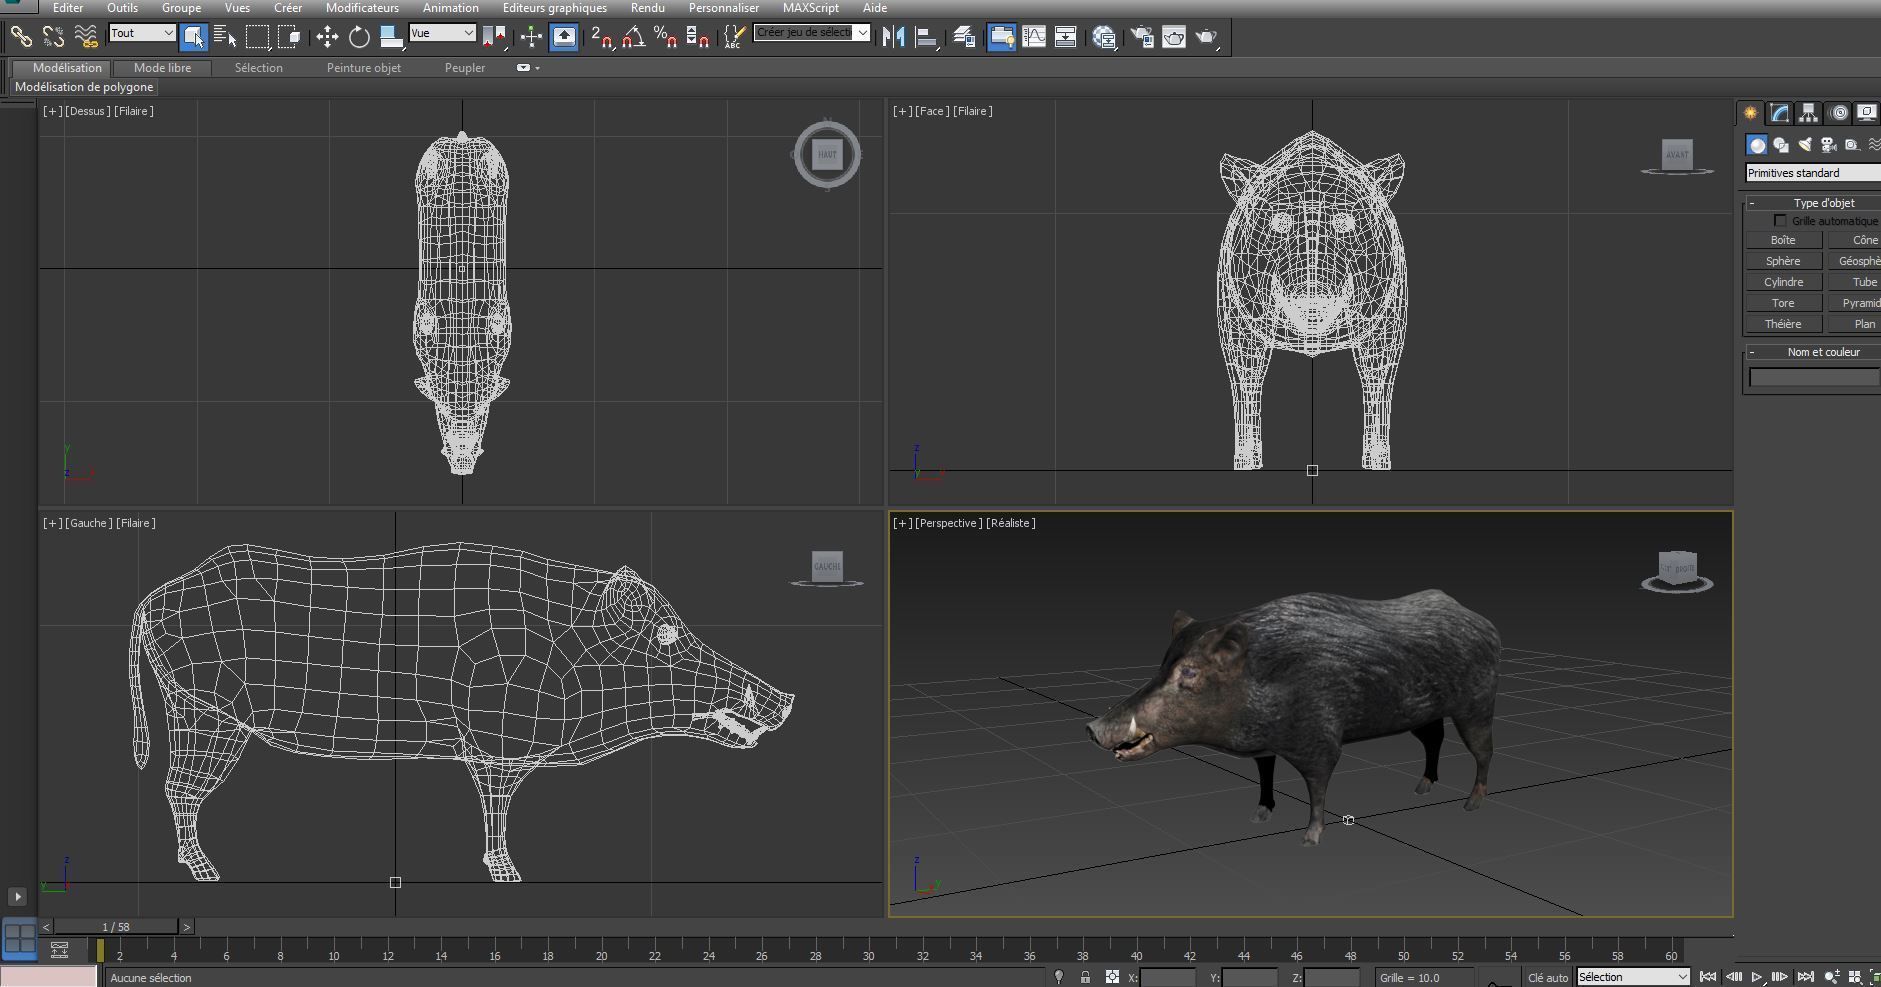This screenshot has width=1881, height=987.
Task: Toggle the Keyboard Shortcut Override button
Action: 563,37
